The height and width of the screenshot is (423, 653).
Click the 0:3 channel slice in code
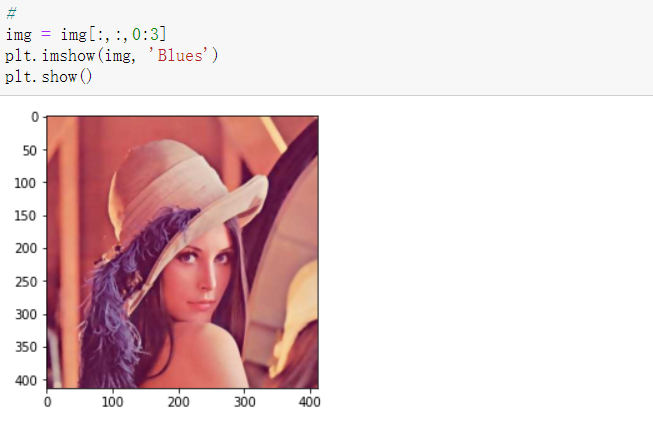click(x=145, y=34)
